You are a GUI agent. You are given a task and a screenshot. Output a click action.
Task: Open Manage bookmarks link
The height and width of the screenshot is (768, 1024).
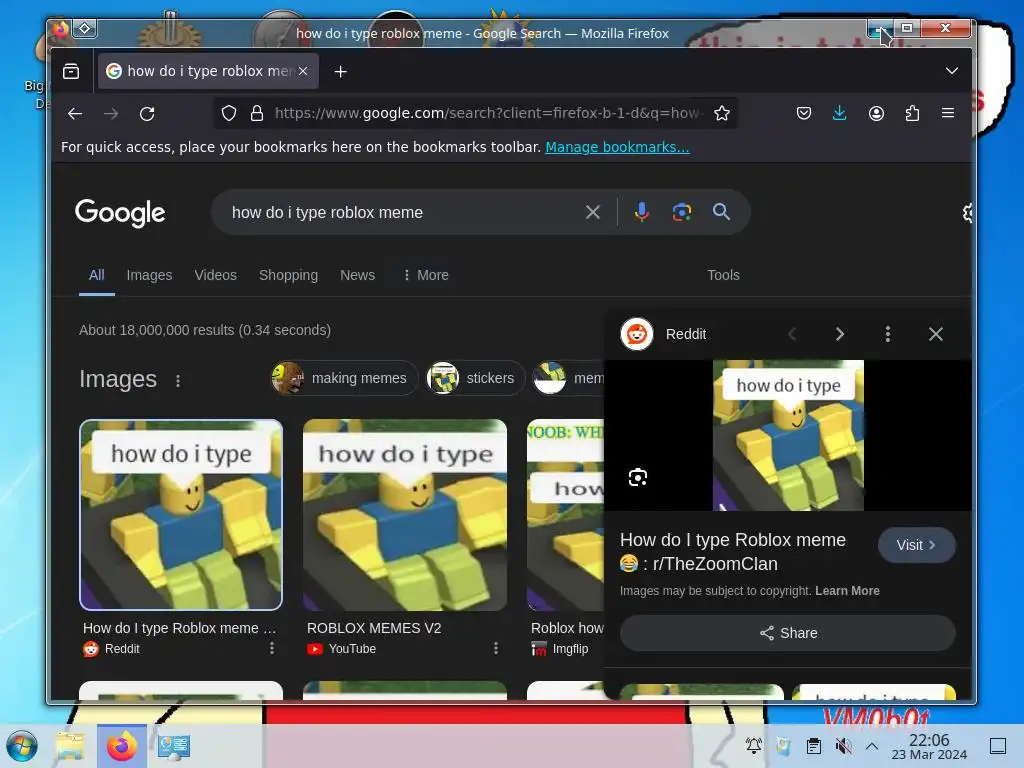click(x=617, y=147)
